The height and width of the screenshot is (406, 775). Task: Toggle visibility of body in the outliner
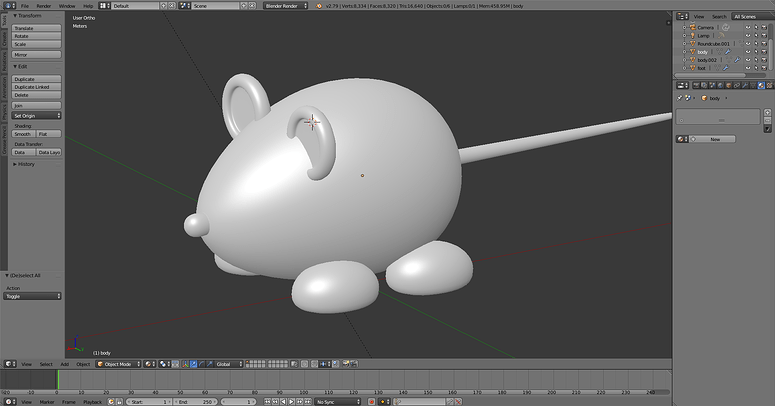(748, 51)
